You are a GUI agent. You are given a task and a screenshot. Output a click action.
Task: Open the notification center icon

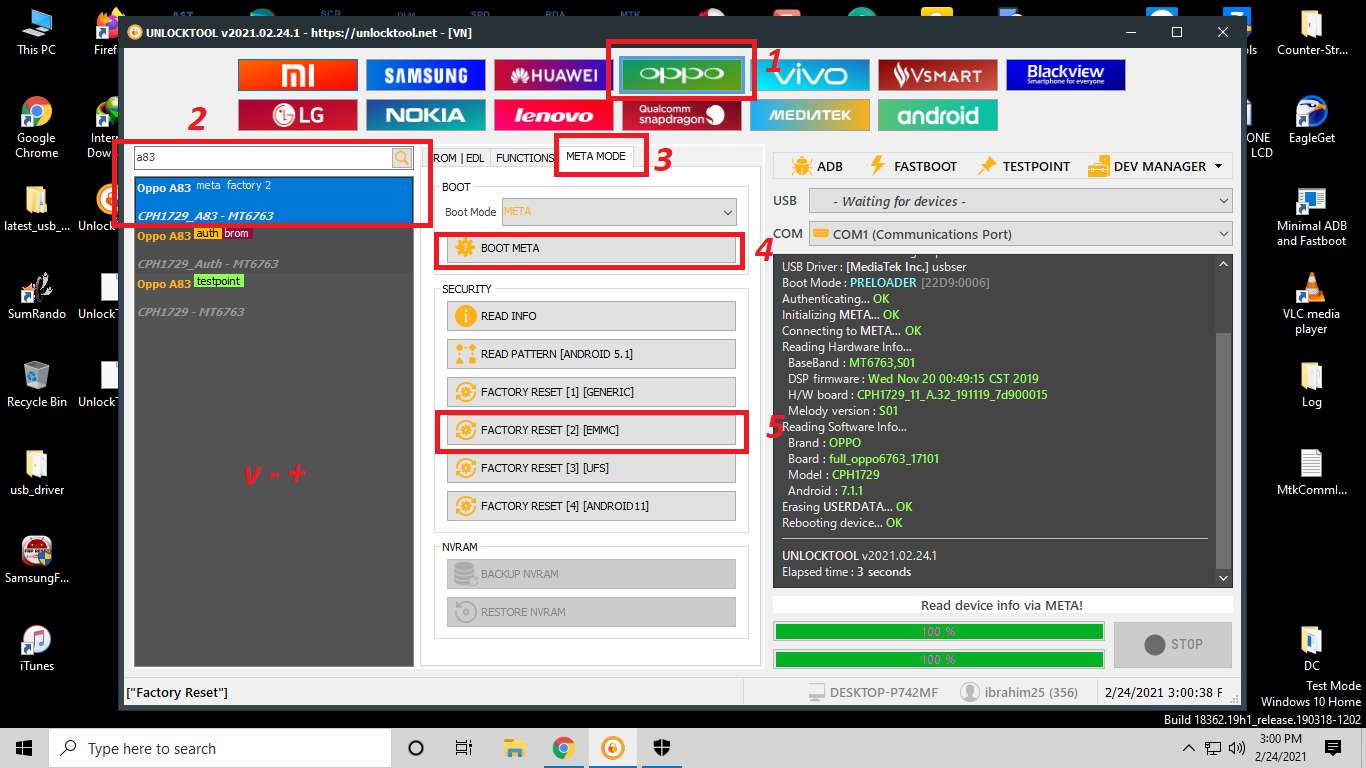(1332, 748)
